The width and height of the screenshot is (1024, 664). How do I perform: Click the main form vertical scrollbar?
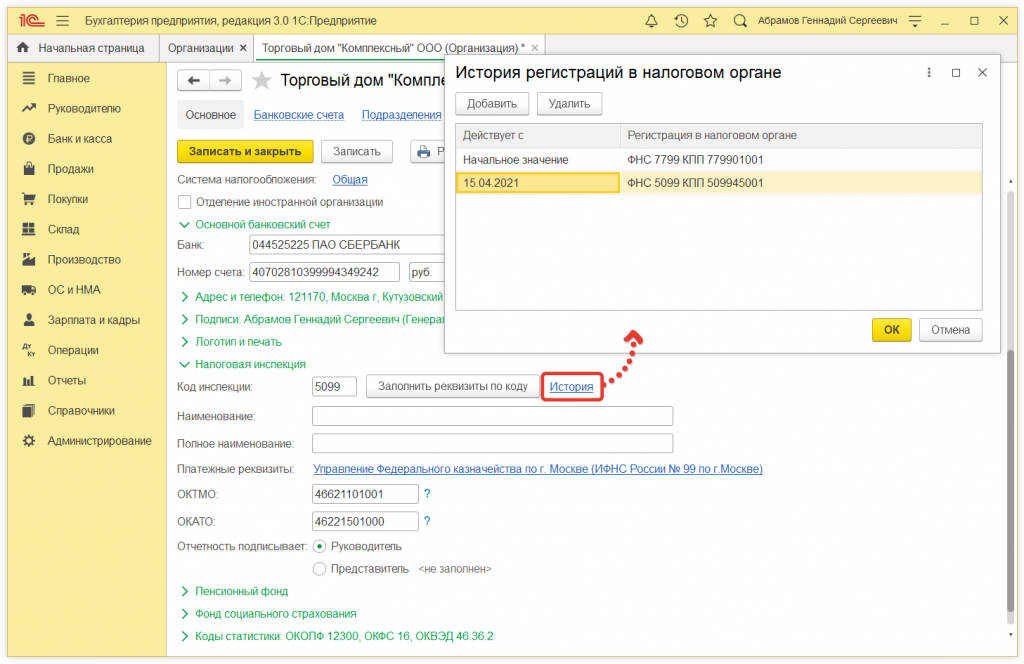point(1011,480)
